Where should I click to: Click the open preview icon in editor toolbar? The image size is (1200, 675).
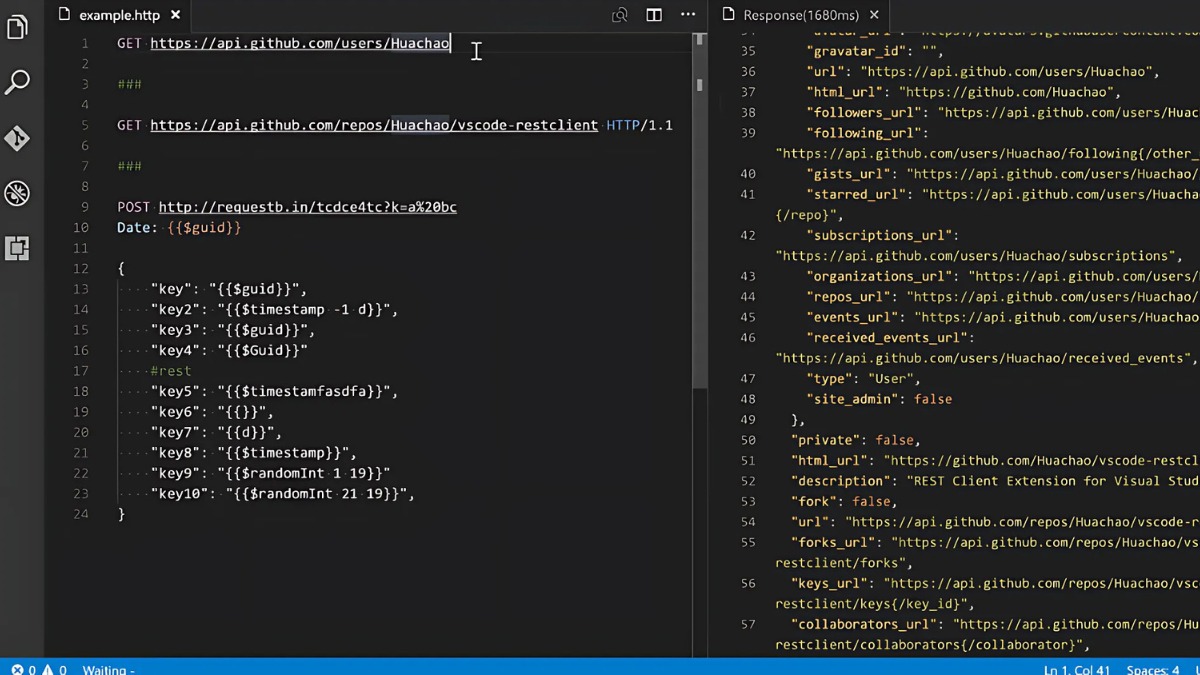click(x=620, y=15)
